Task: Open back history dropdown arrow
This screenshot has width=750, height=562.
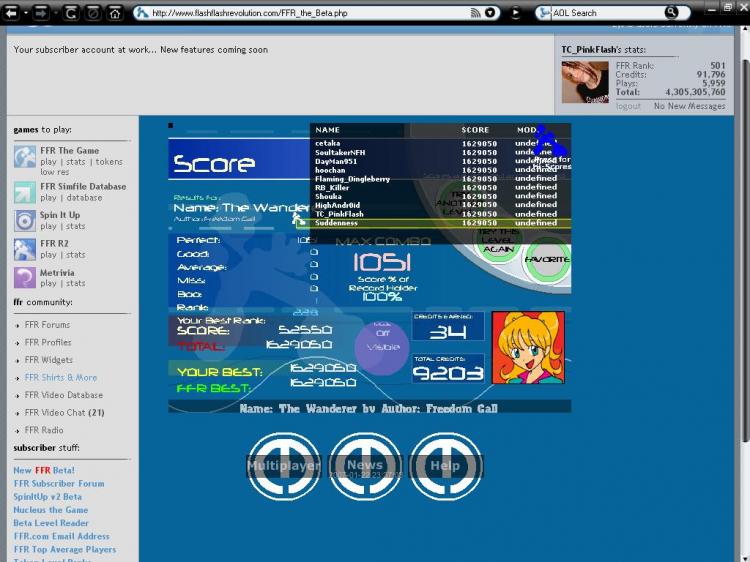Action: 25,13
